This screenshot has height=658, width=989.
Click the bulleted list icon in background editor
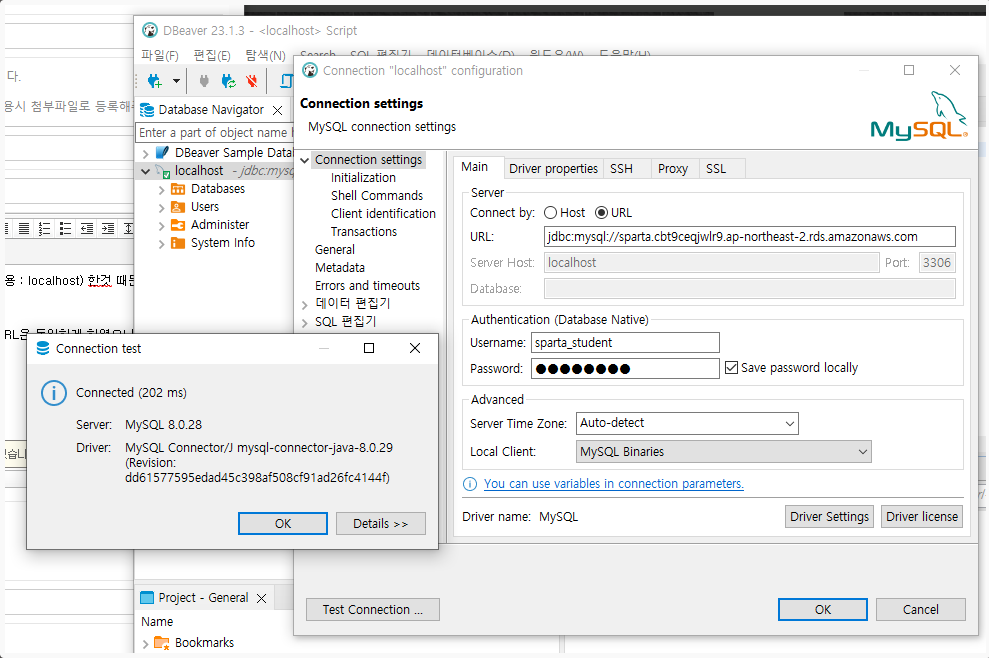click(x=65, y=228)
